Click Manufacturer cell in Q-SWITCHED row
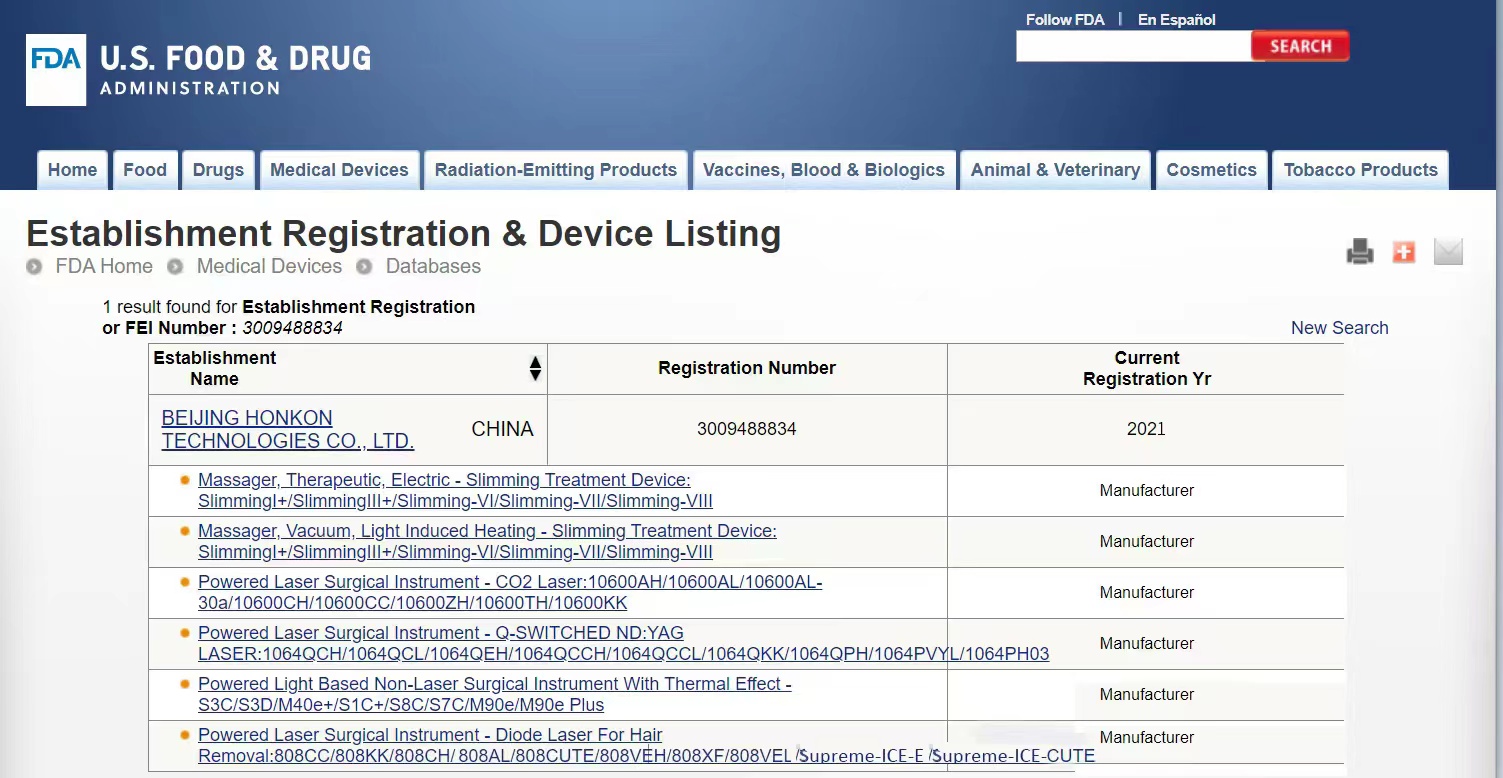1503x778 pixels. click(x=1147, y=643)
